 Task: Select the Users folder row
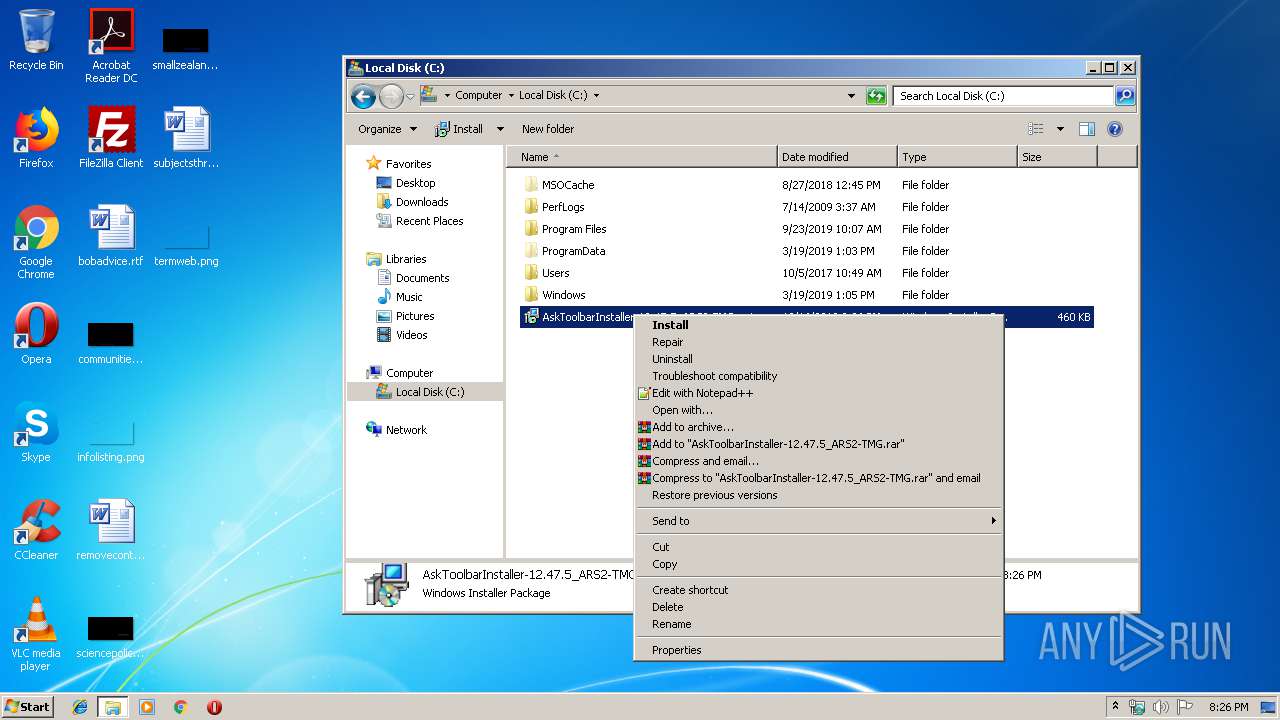[x=807, y=273]
